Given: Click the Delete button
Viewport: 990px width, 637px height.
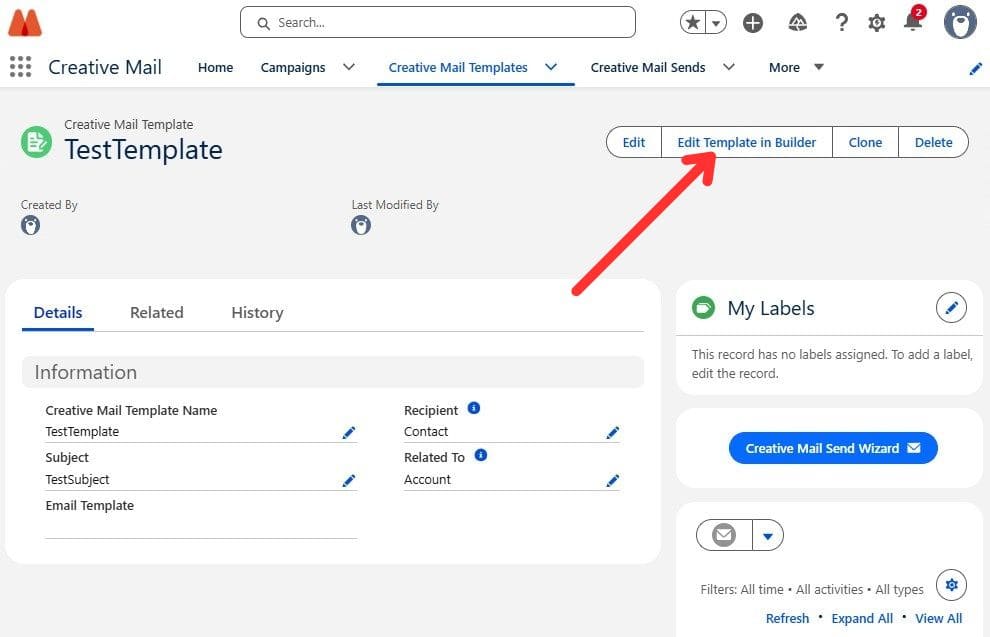Looking at the screenshot, I should [x=933, y=142].
